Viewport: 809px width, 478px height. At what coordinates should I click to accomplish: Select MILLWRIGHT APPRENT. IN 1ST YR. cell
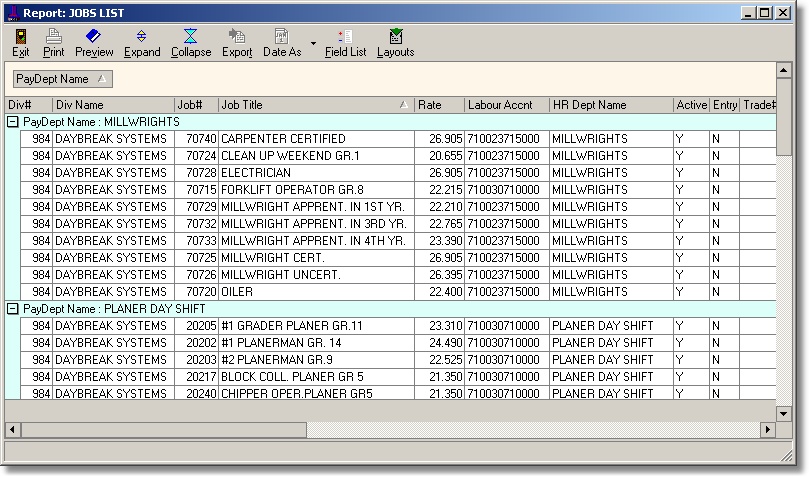click(316, 207)
